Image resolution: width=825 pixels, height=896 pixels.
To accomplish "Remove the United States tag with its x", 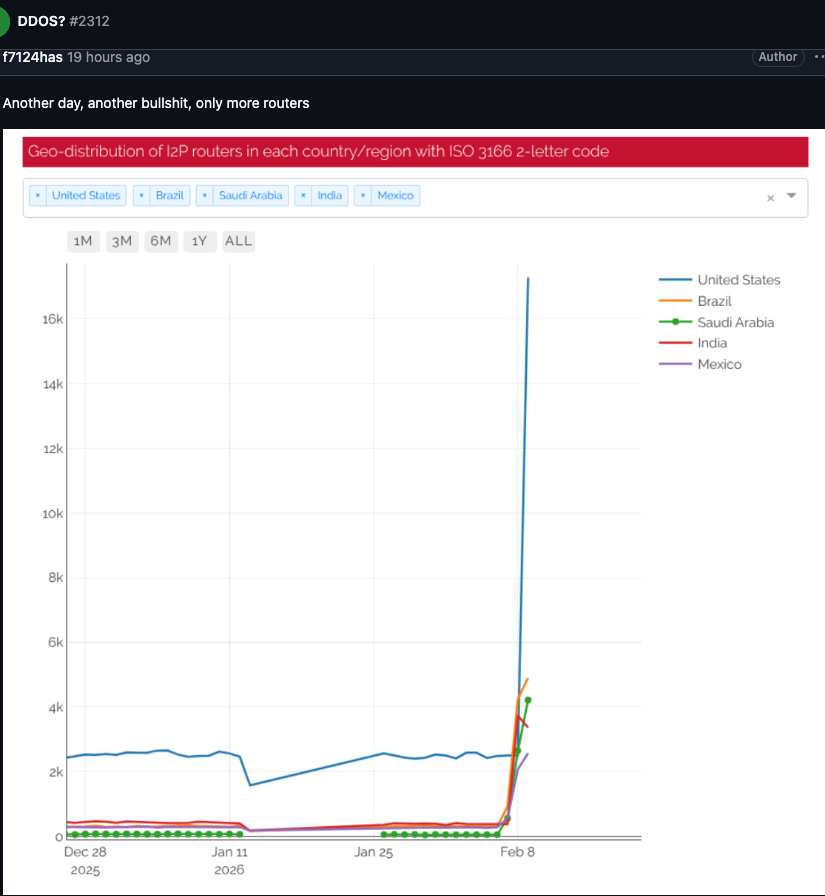I will pos(38,195).
